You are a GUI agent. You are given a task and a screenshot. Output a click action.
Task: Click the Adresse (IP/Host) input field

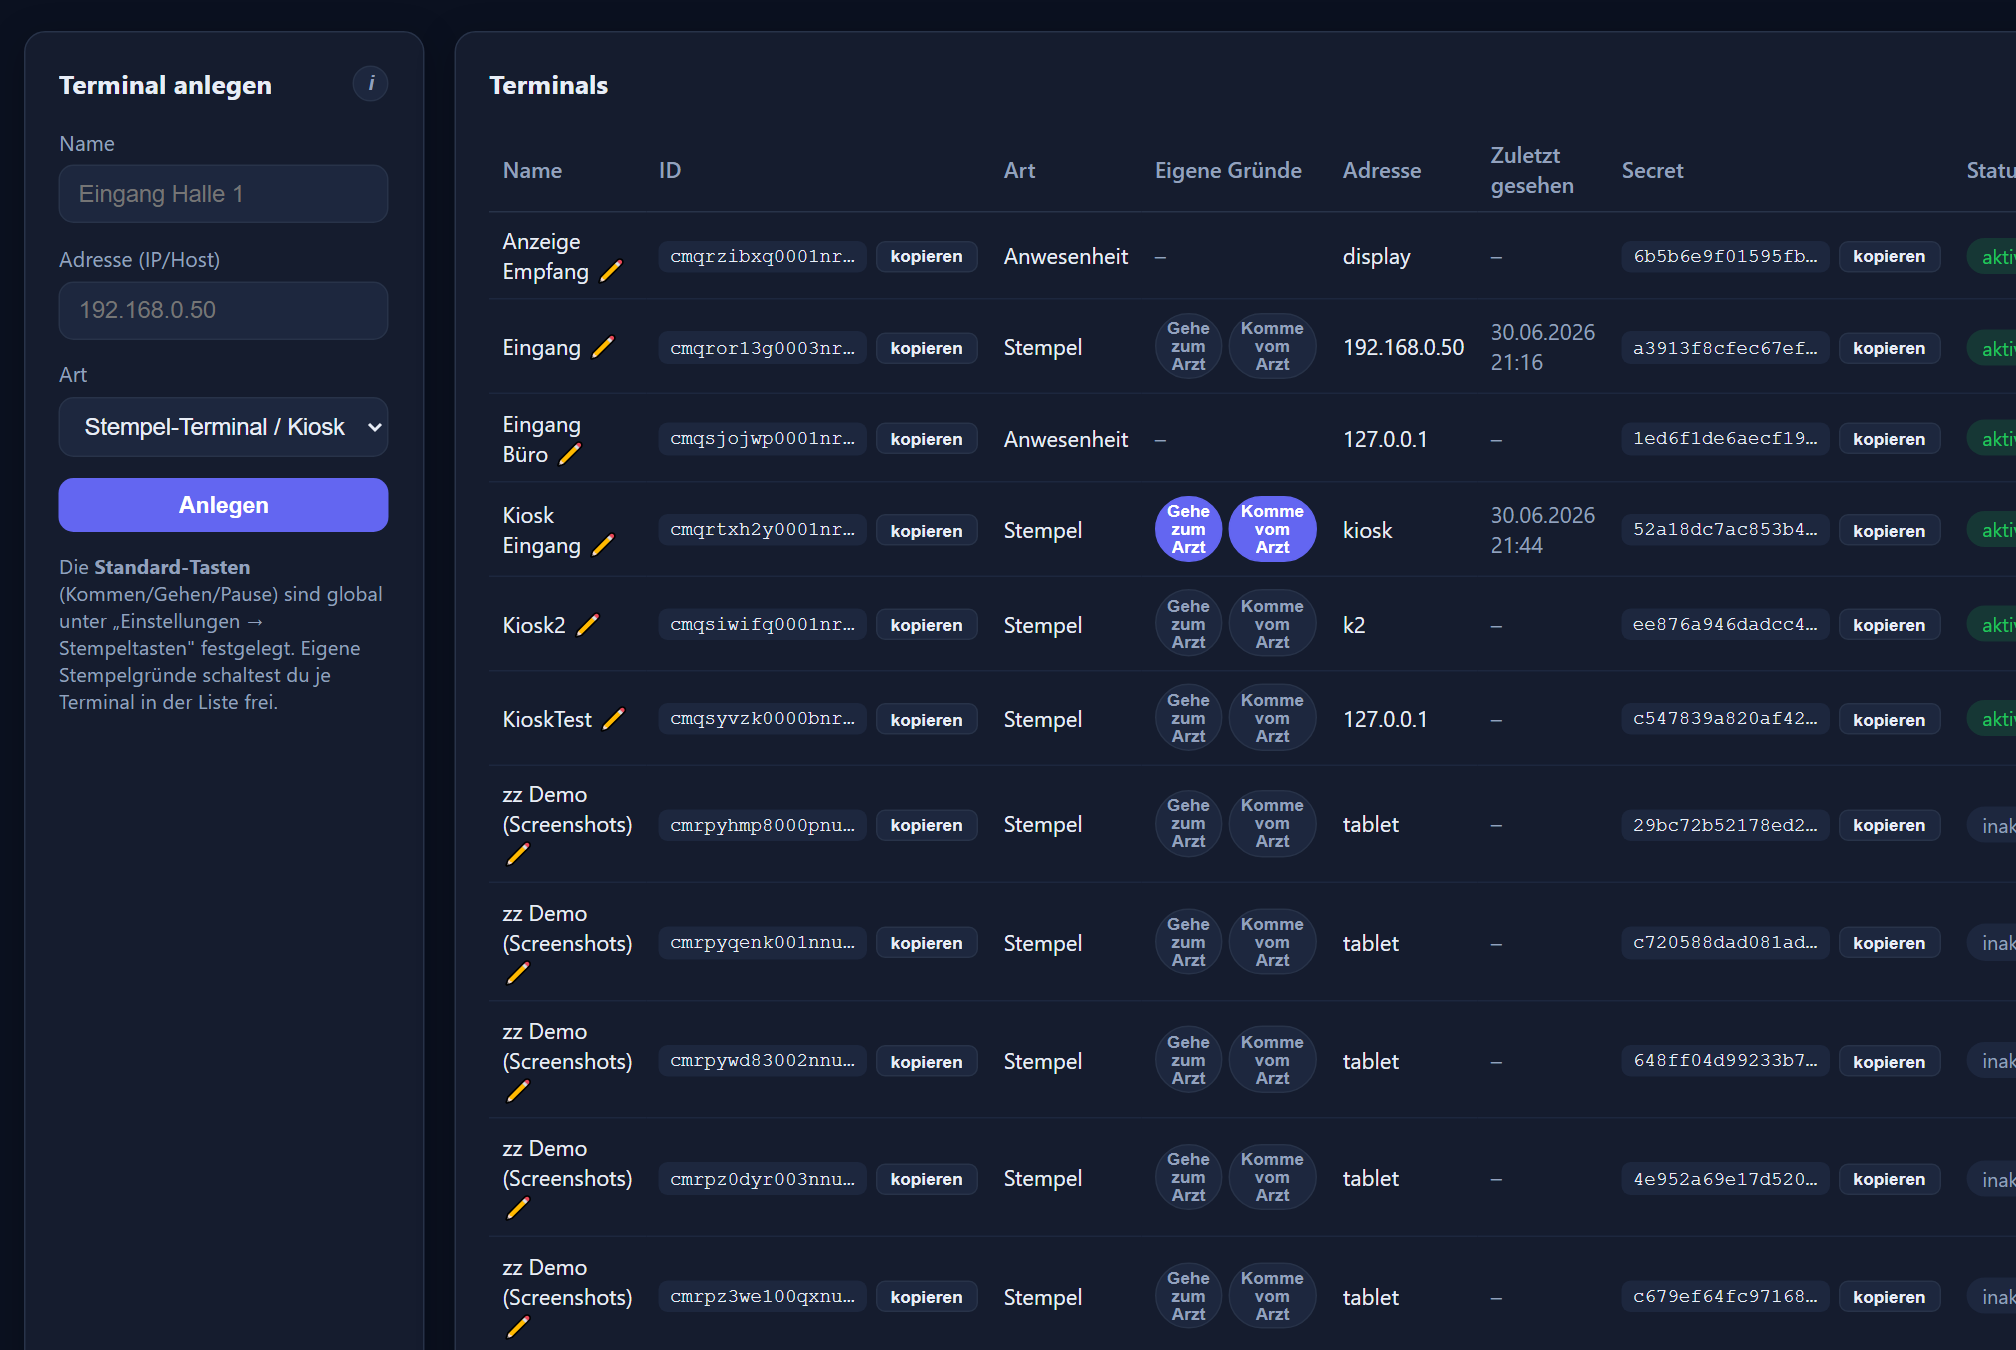223,310
